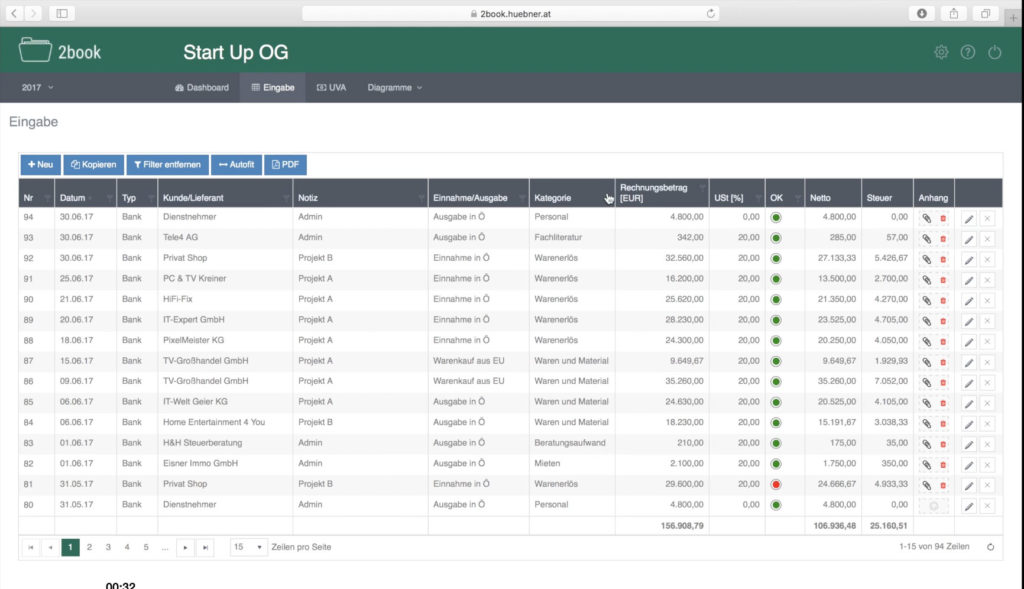Go to page 3
This screenshot has height=589, width=1024.
pyautogui.click(x=108, y=547)
